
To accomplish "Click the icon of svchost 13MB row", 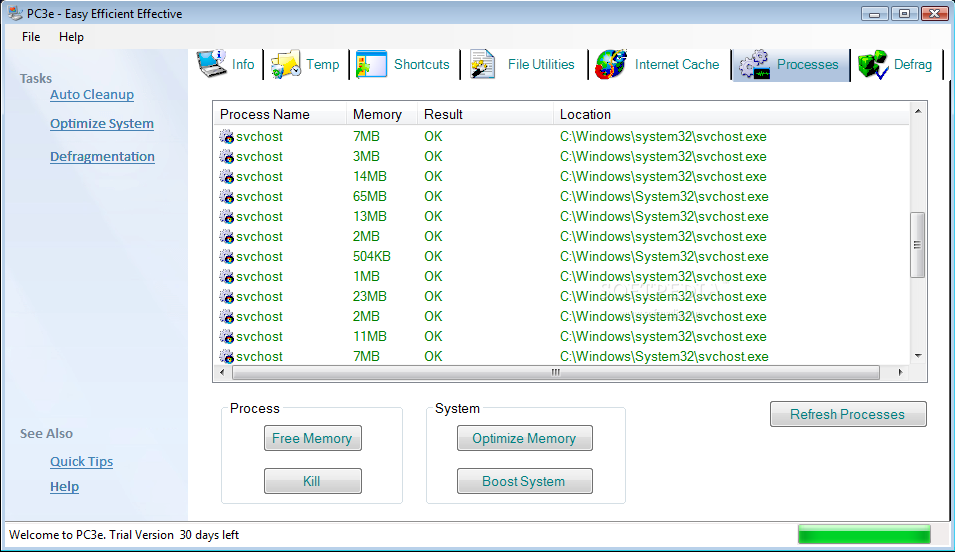I will coord(227,217).
